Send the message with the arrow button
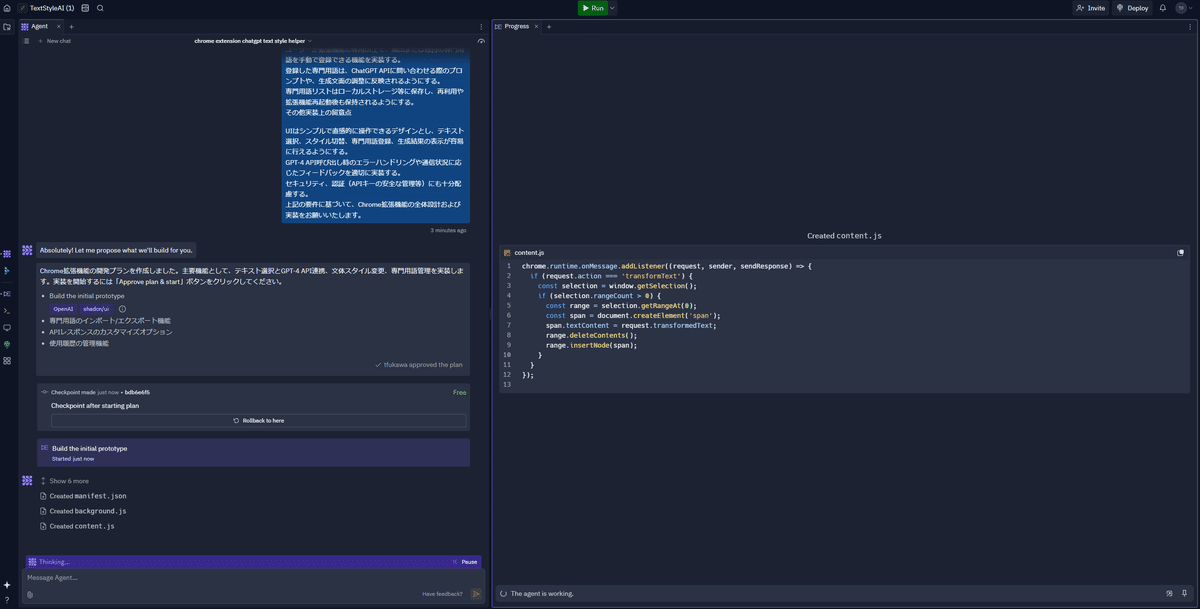Viewport: 1200px width, 609px height. coord(476,594)
